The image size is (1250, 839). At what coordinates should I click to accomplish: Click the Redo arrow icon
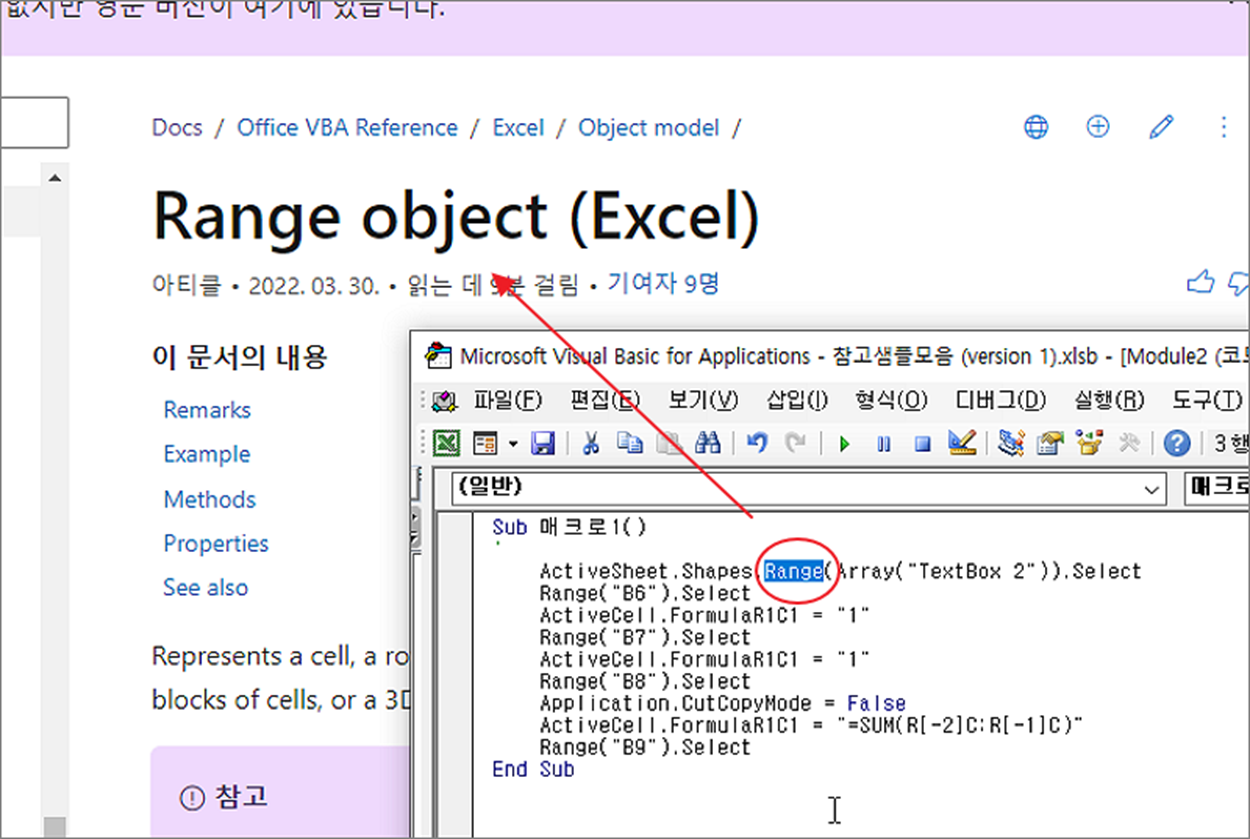pyautogui.click(x=796, y=443)
